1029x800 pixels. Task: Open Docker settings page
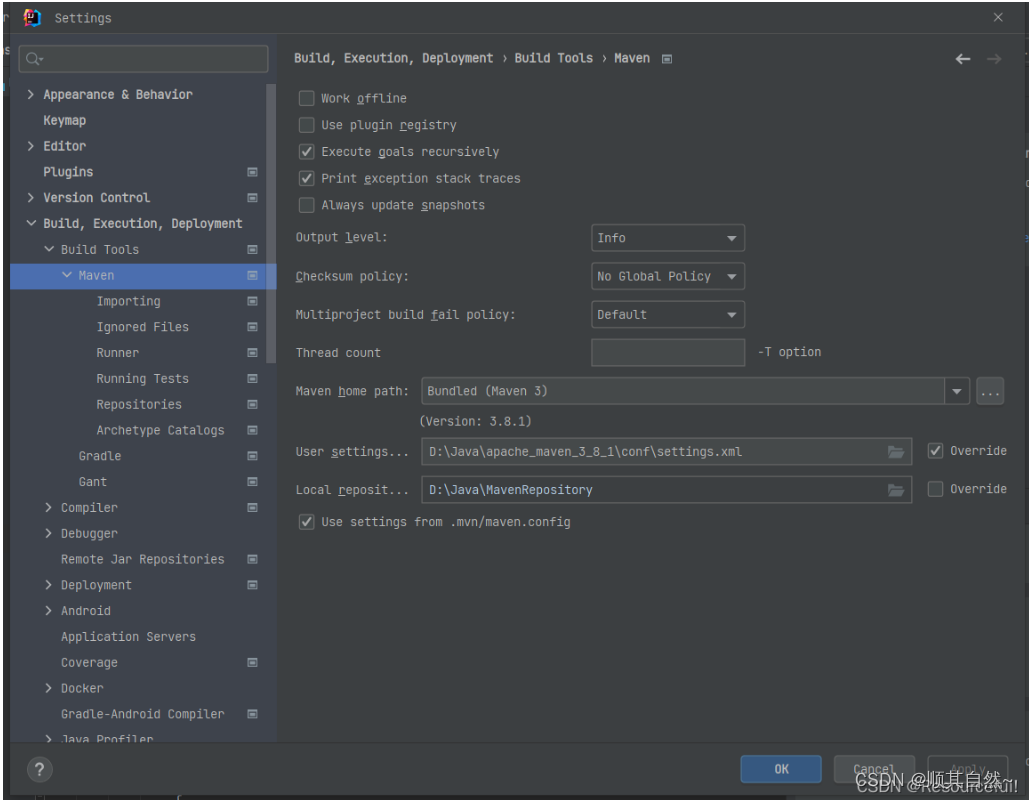pos(82,688)
